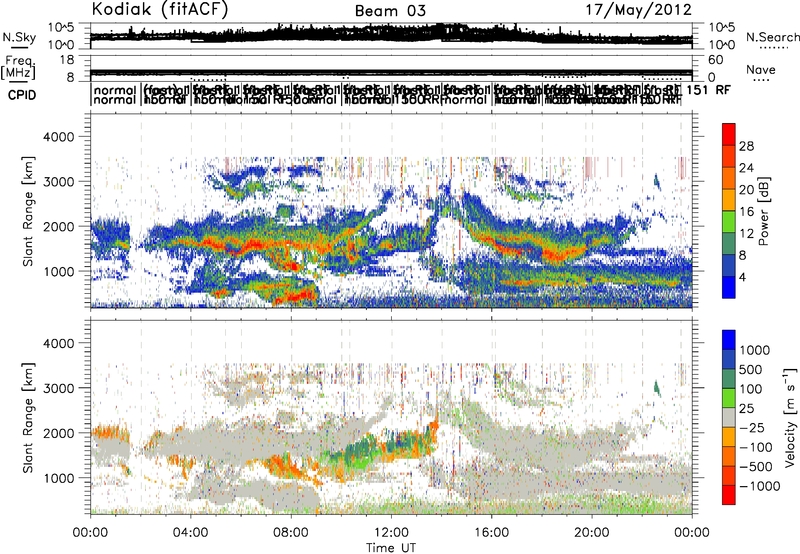
Task: Click the '12:00' time axis tick label
Action: [391, 533]
